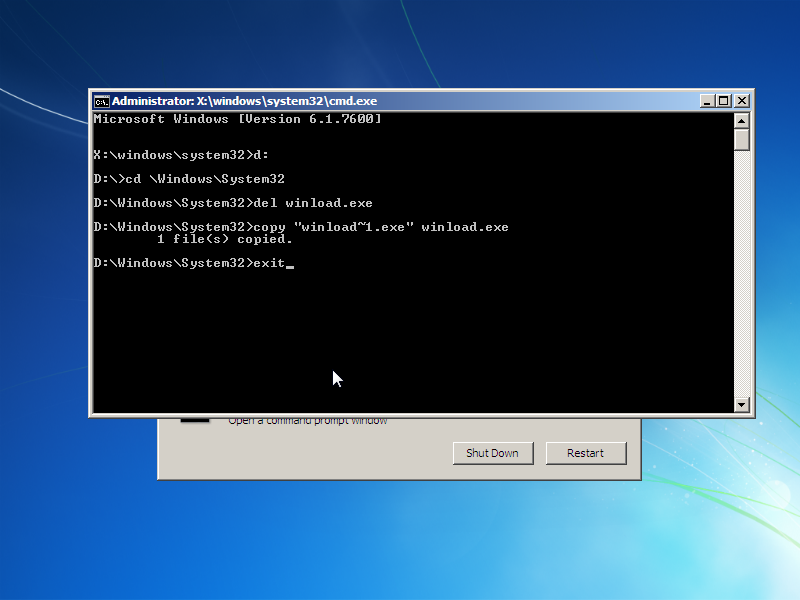
Task: Click the title bar text 'Administrator: X:\windows\system32\cmd.exe'
Action: point(244,101)
